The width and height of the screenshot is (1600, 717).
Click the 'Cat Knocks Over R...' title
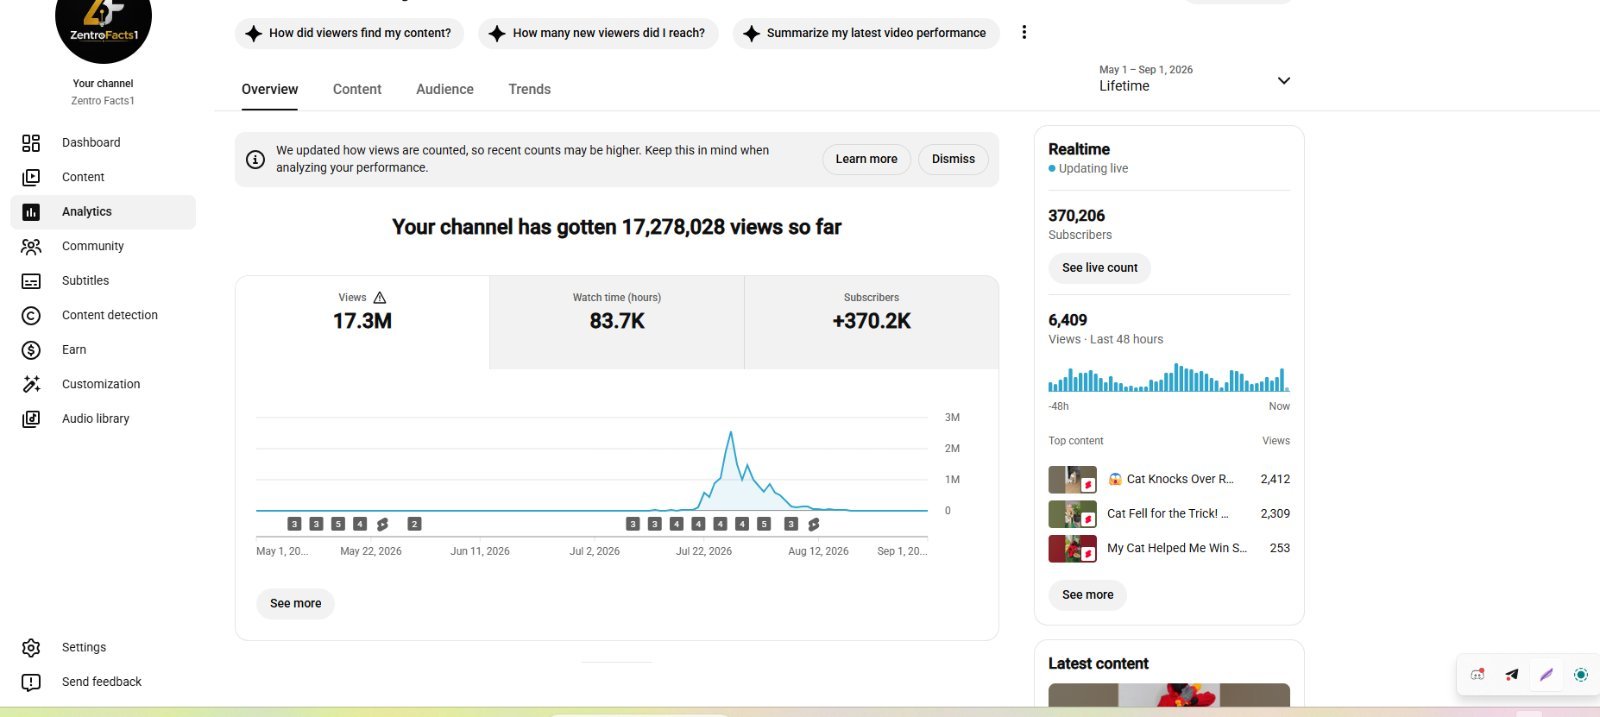pos(1170,479)
